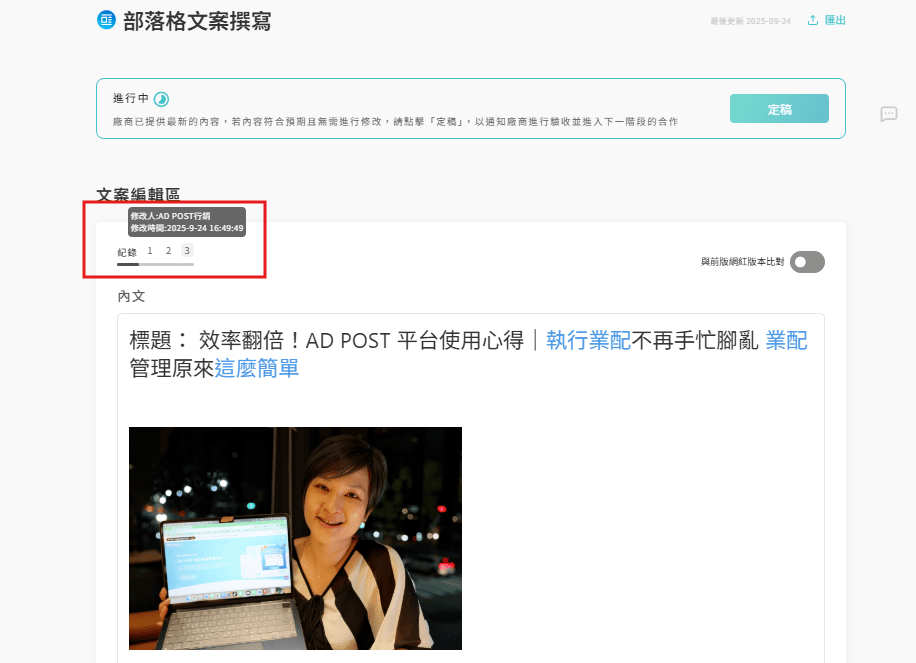916x663 pixels.
Task: Click the 匯出 export link
Action: [835, 20]
